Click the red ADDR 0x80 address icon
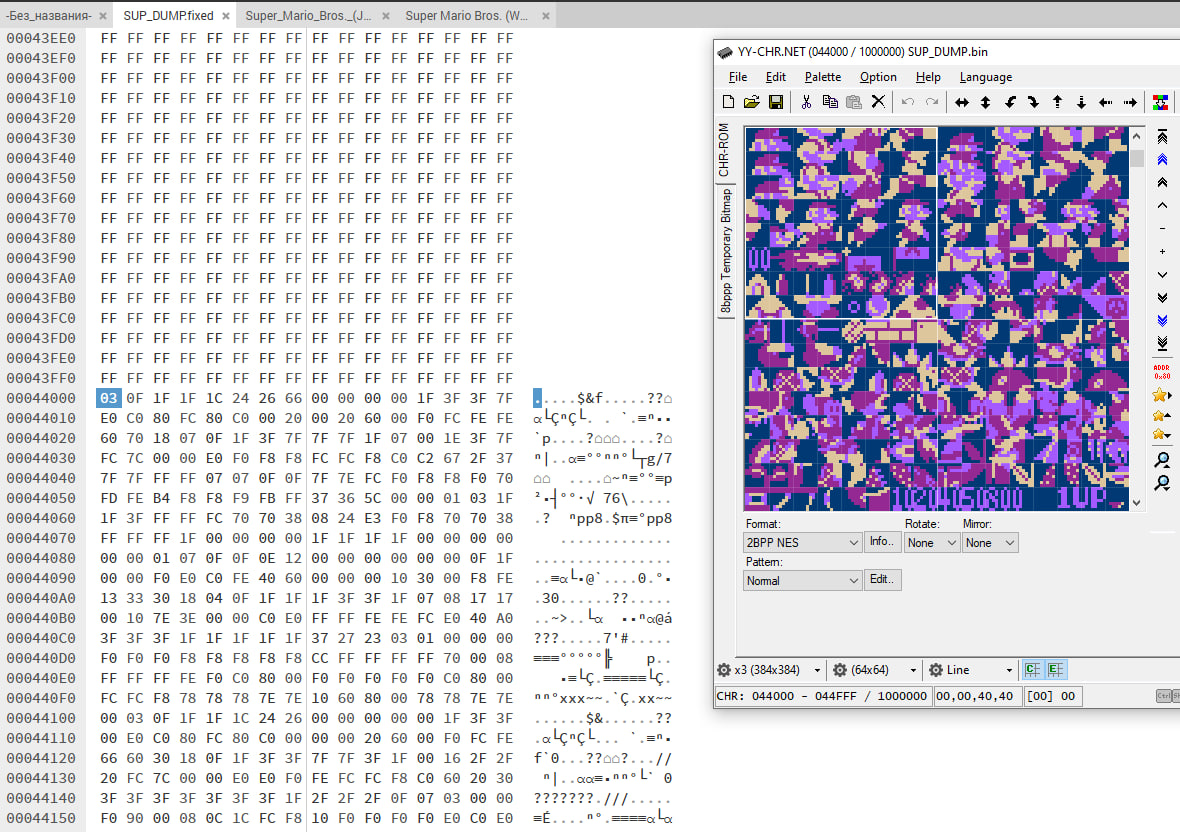This screenshot has width=1180, height=832. [x=1161, y=371]
